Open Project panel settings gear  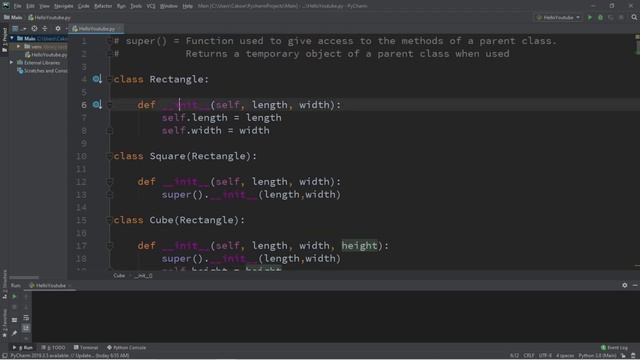[x=58, y=29]
